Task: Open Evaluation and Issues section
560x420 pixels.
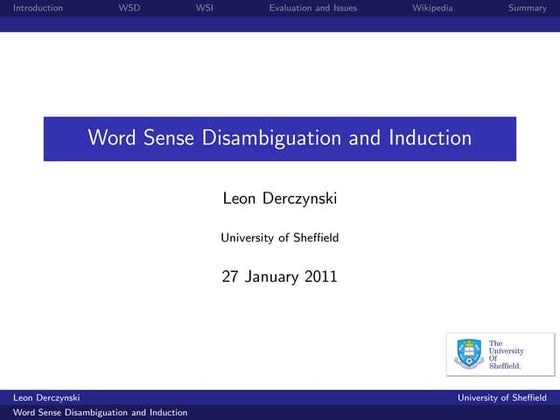Action: click(313, 8)
